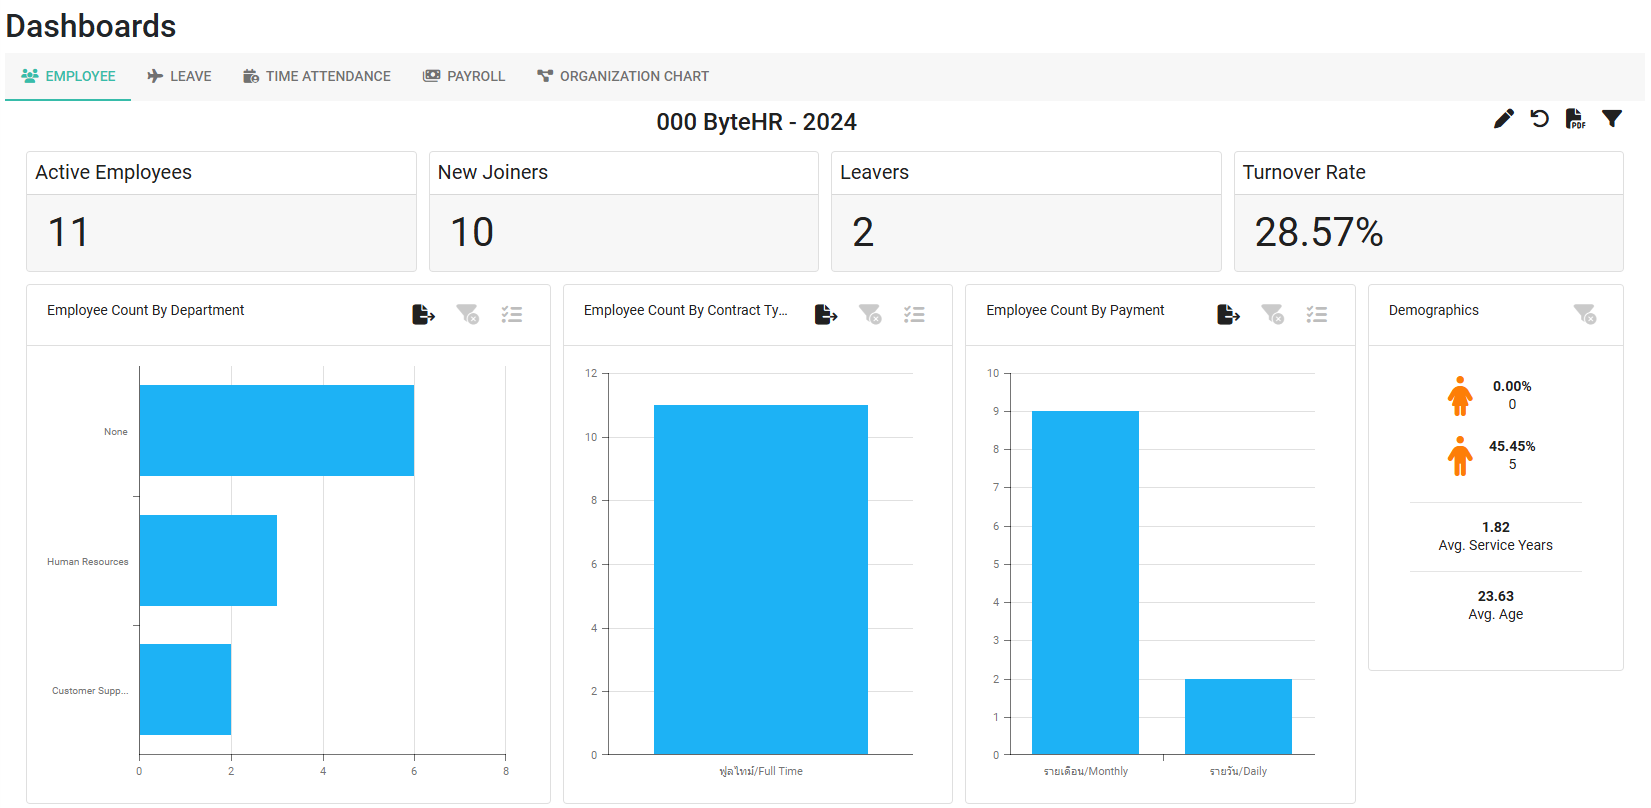Image resolution: width=1651 pixels, height=808 pixels.
Task: Click the Dashboards page heading
Action: pyautogui.click(x=91, y=26)
